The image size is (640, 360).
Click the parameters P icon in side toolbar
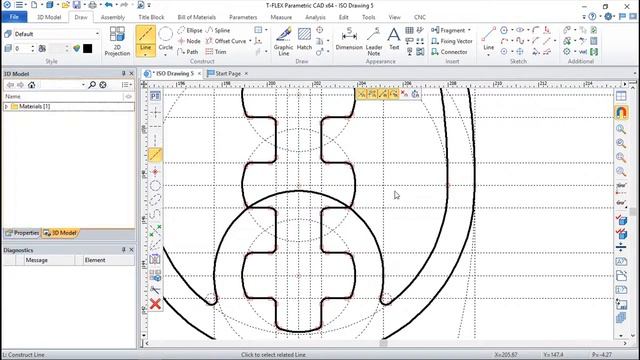pyautogui.click(x=155, y=96)
